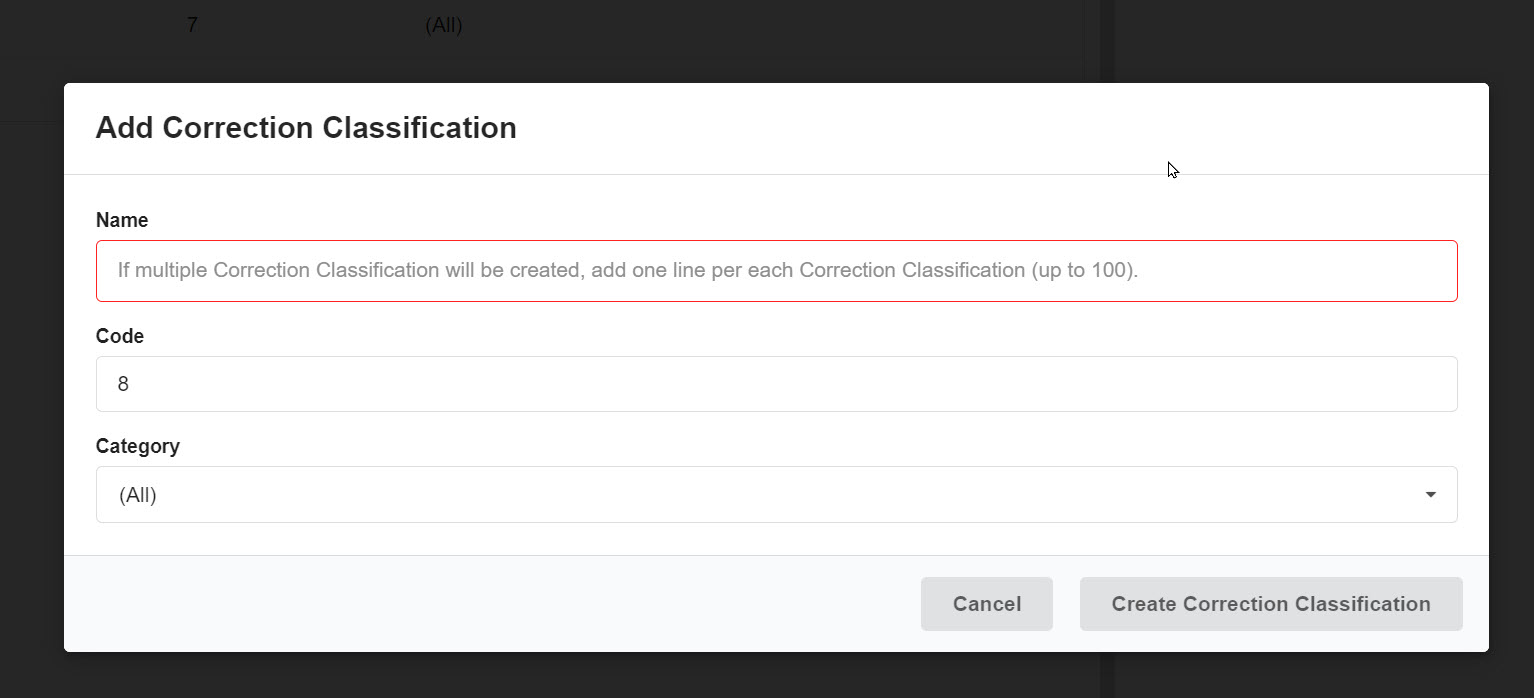Click the red-outlined Name input field

point(776,271)
